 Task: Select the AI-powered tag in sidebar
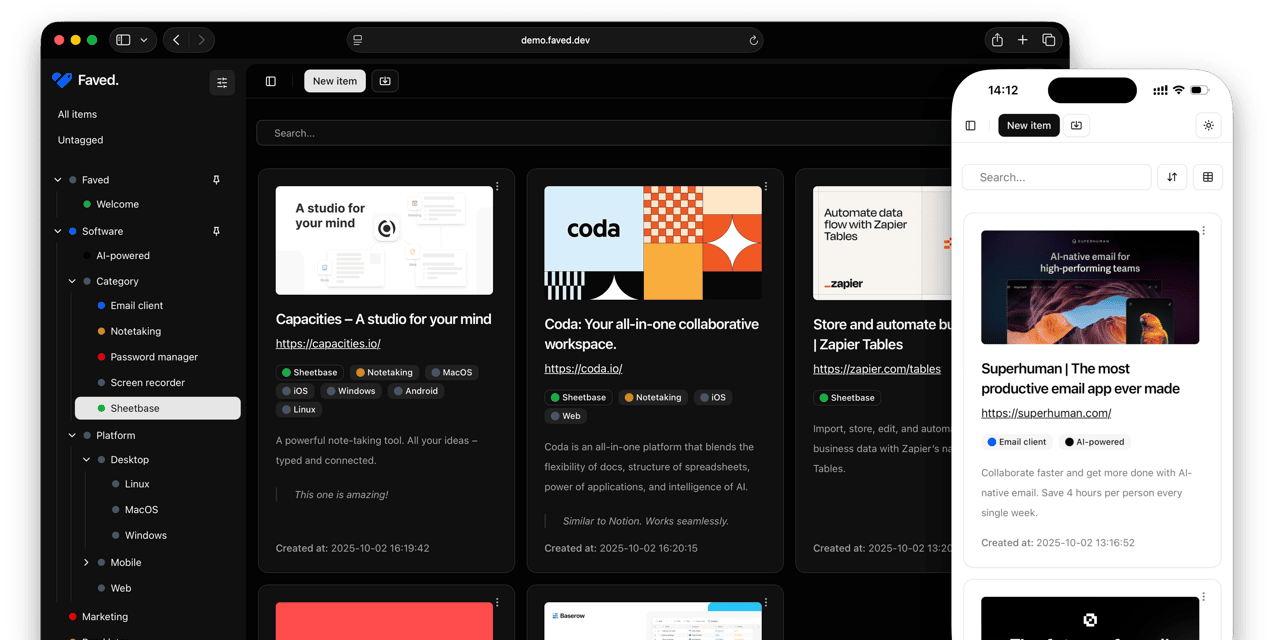click(123, 256)
